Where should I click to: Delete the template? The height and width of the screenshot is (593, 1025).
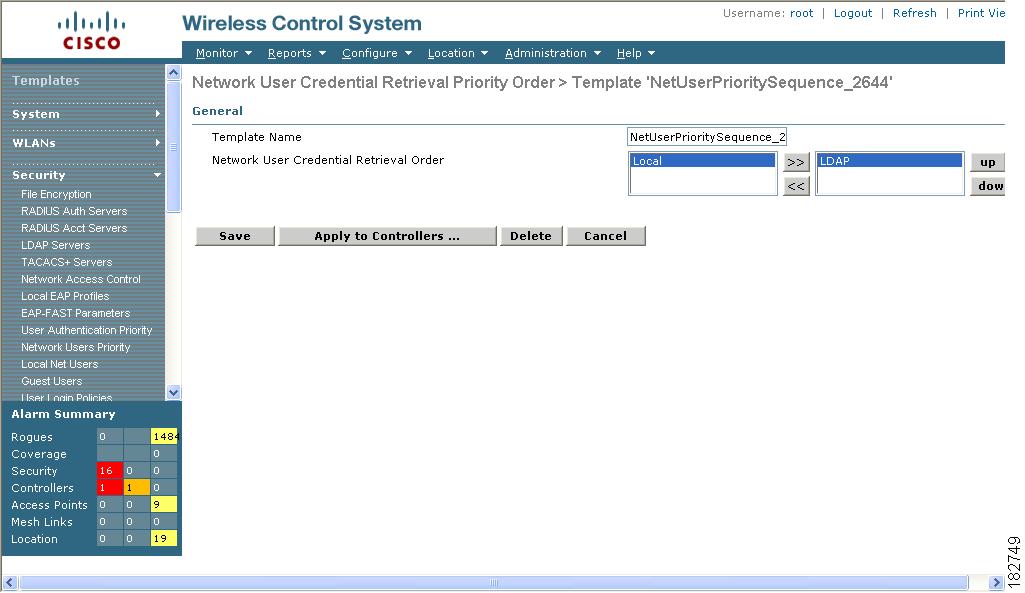click(x=531, y=236)
